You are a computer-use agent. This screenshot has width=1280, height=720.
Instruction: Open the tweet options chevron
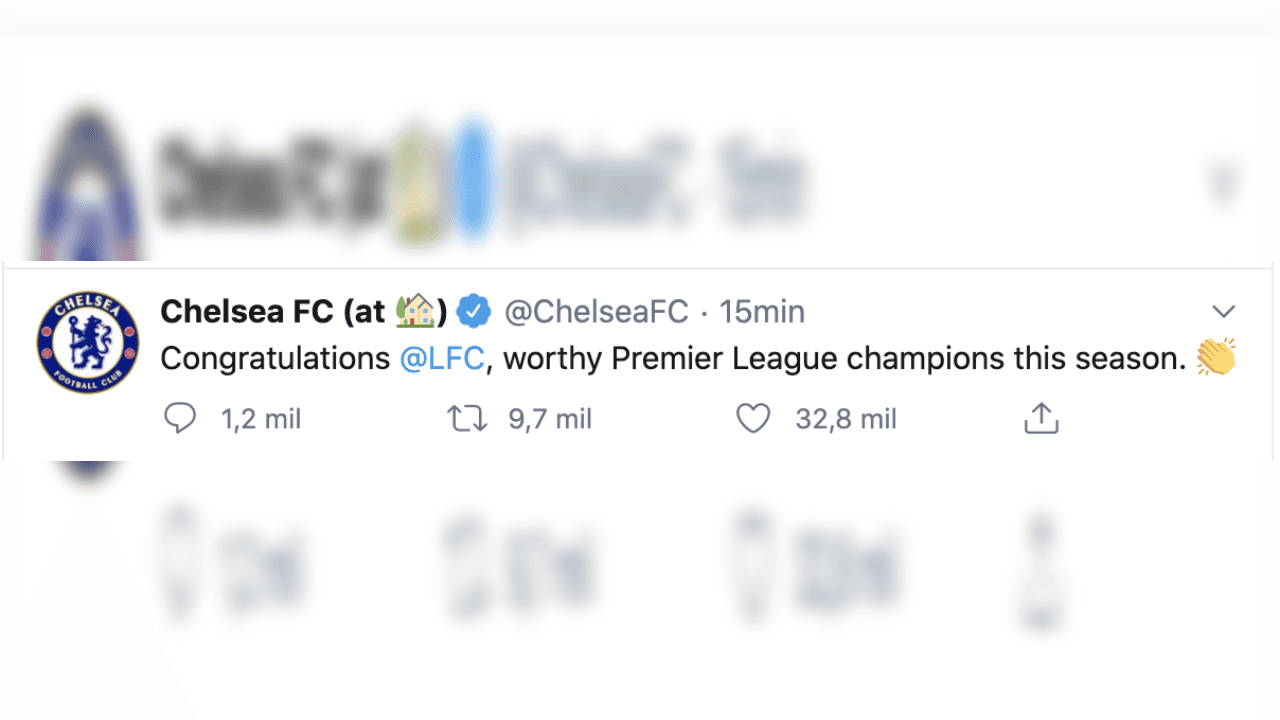1224,311
